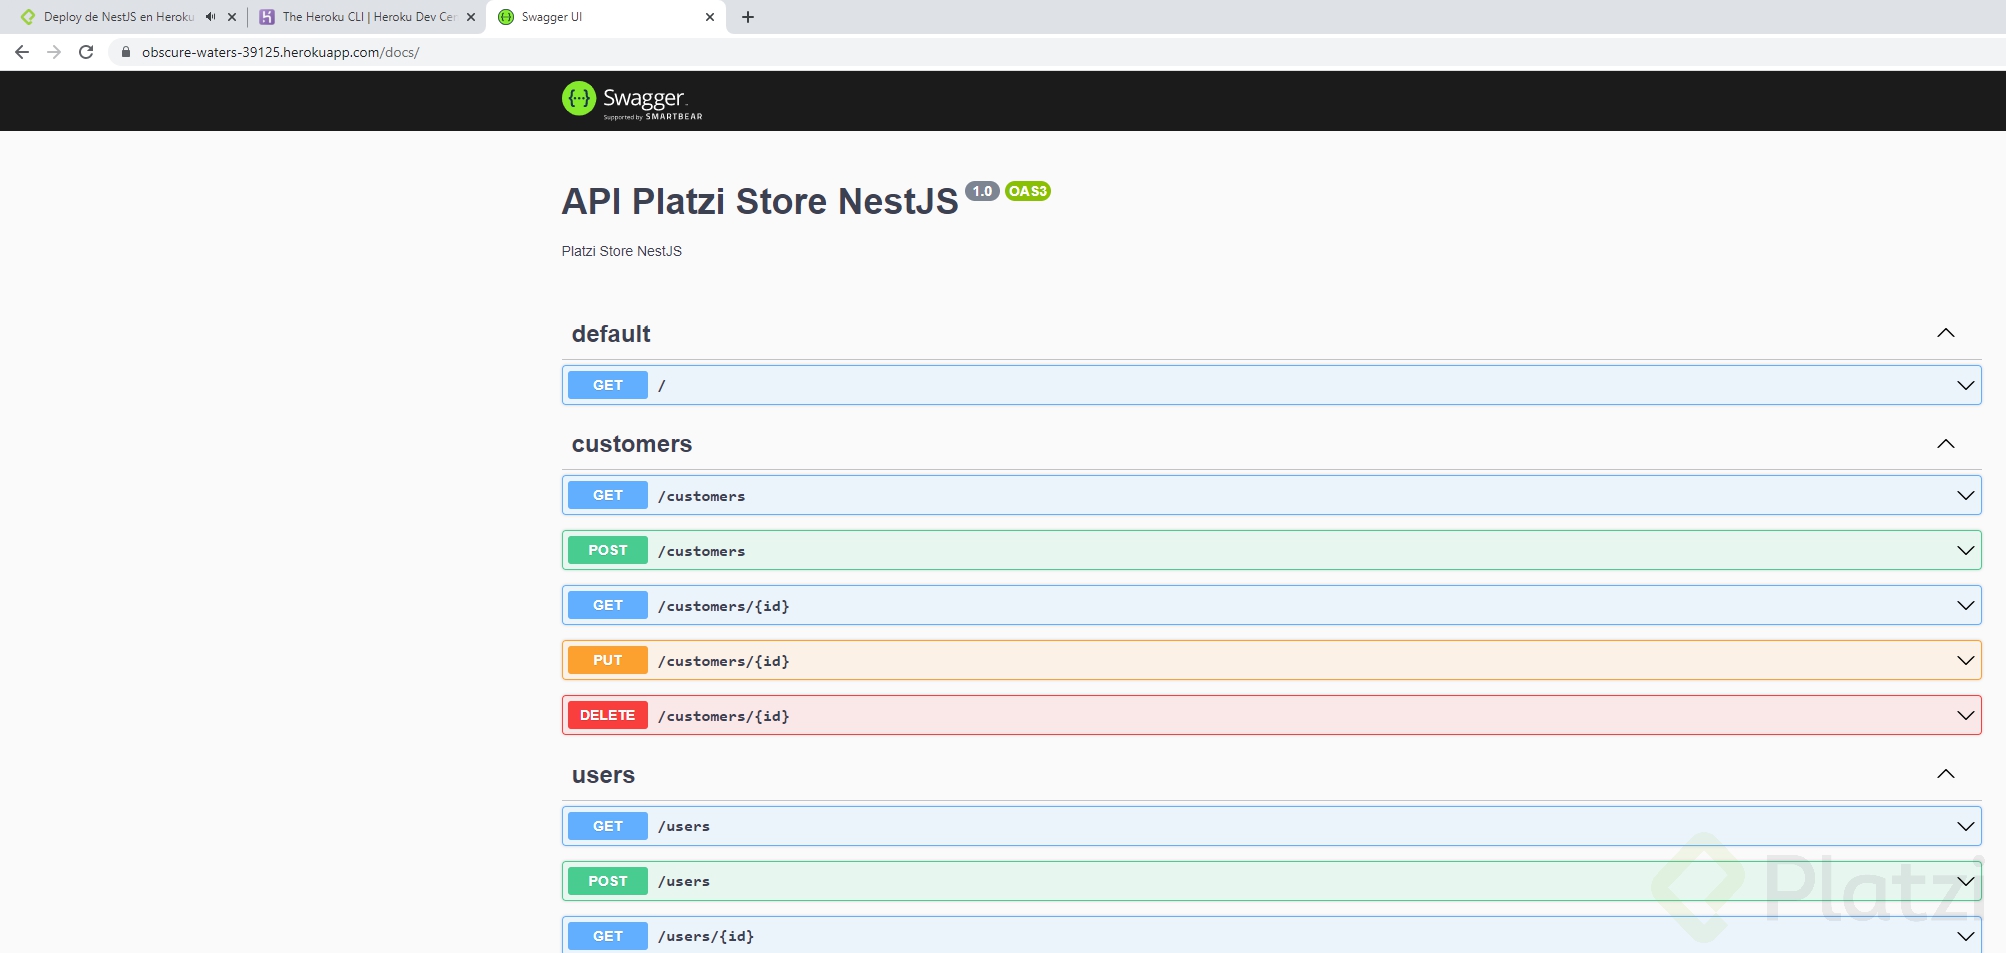Collapse the default section chevron

tap(1946, 333)
